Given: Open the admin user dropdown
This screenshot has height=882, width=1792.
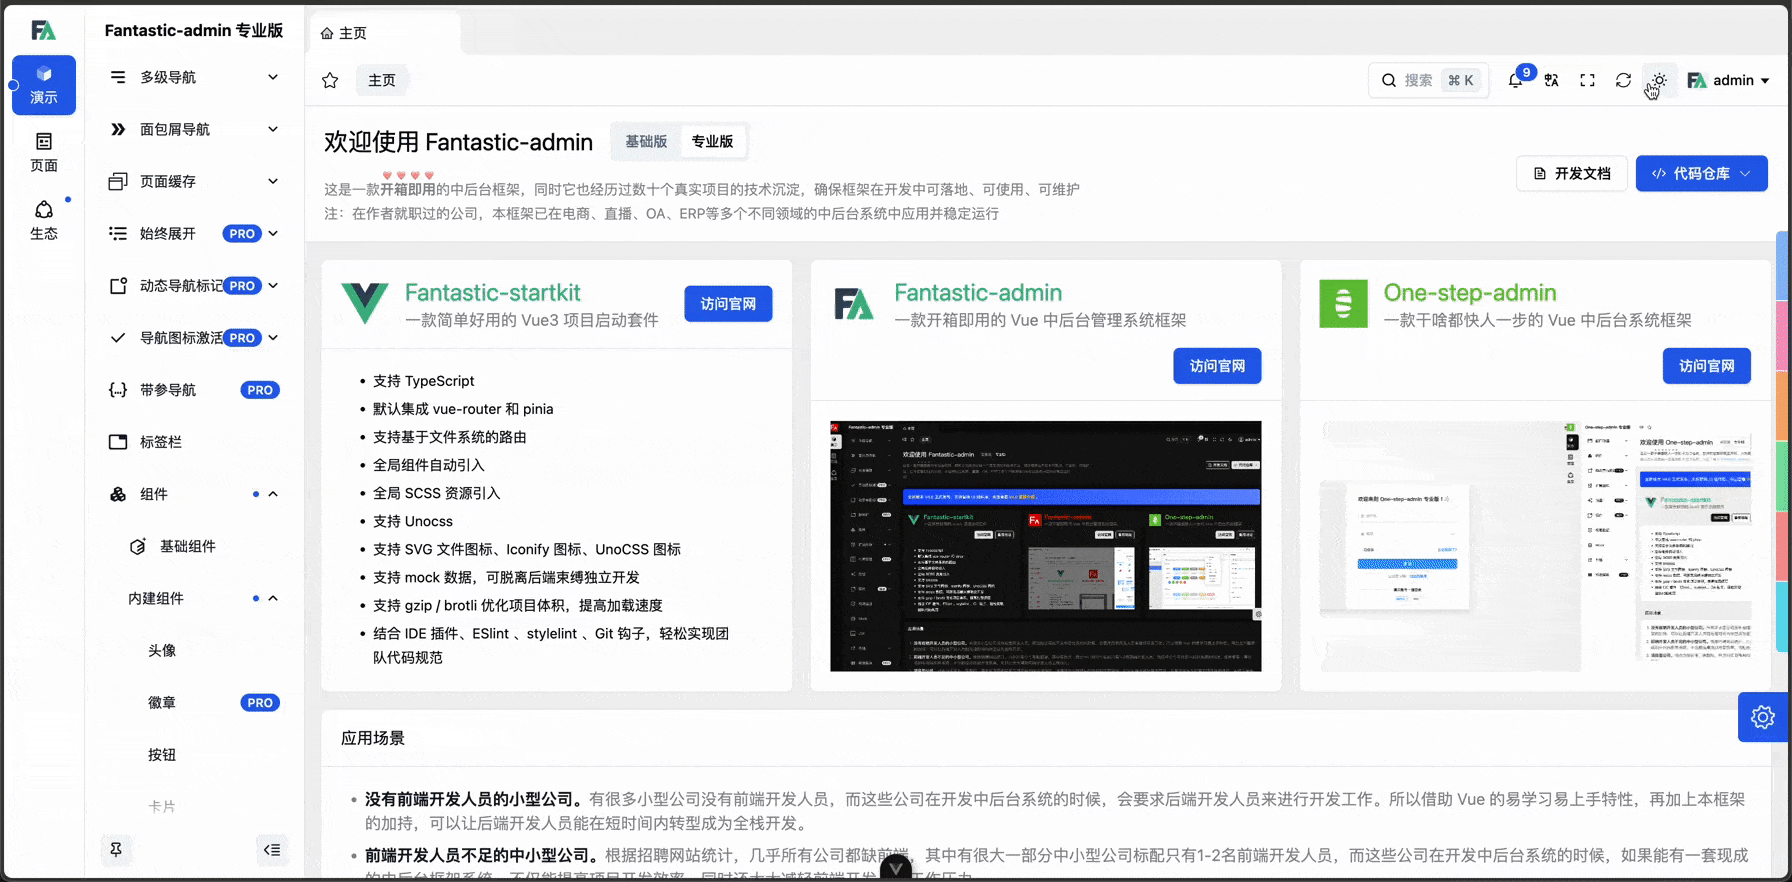Looking at the screenshot, I should [x=1728, y=80].
